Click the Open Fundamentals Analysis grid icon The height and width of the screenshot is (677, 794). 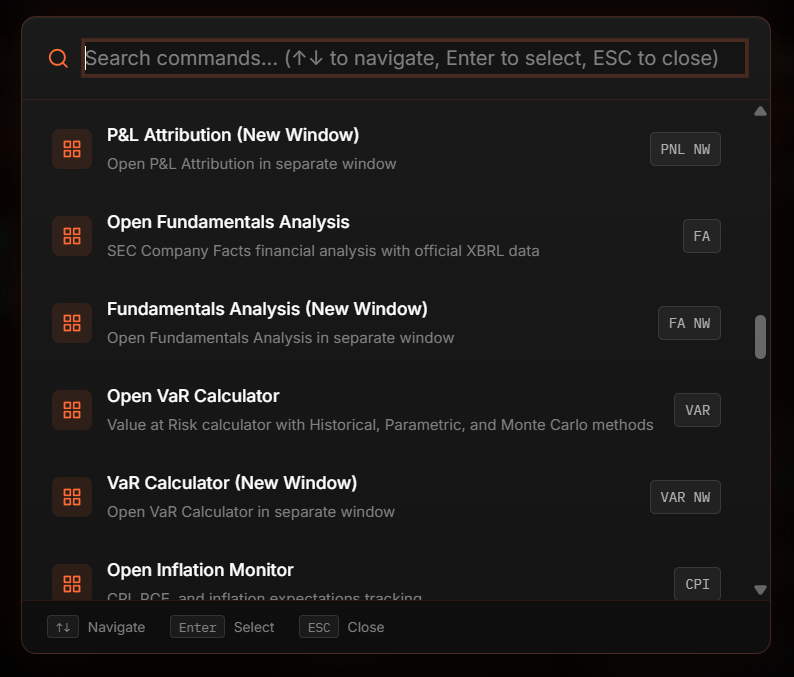point(72,236)
